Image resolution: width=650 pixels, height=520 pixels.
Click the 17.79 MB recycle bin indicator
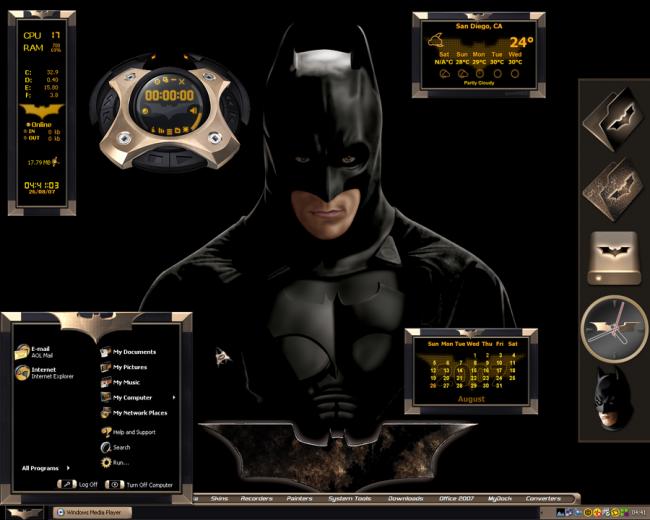pyautogui.click(x=43, y=162)
